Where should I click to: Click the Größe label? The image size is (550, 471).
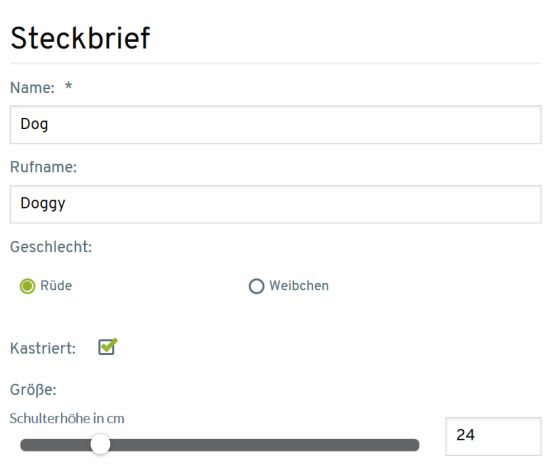click(x=33, y=390)
